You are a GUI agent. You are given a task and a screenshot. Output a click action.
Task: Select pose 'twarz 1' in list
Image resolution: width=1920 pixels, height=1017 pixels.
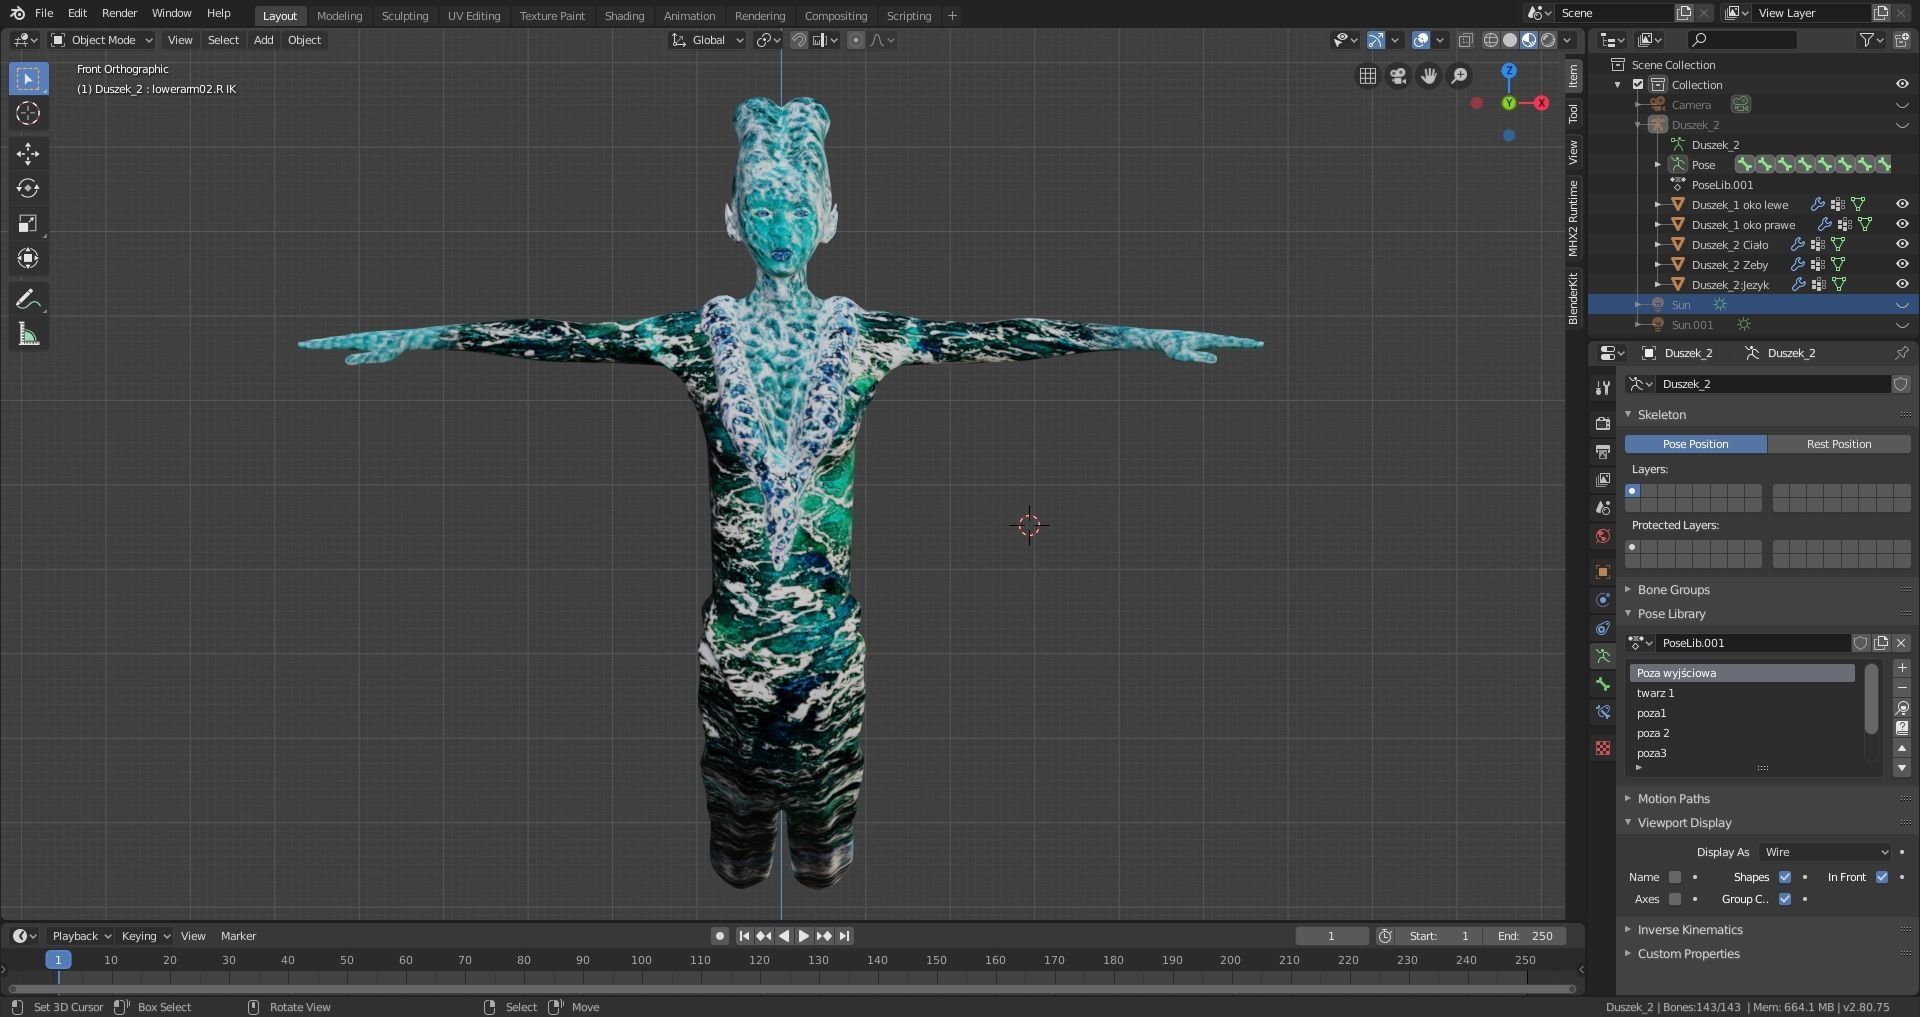(x=1742, y=693)
